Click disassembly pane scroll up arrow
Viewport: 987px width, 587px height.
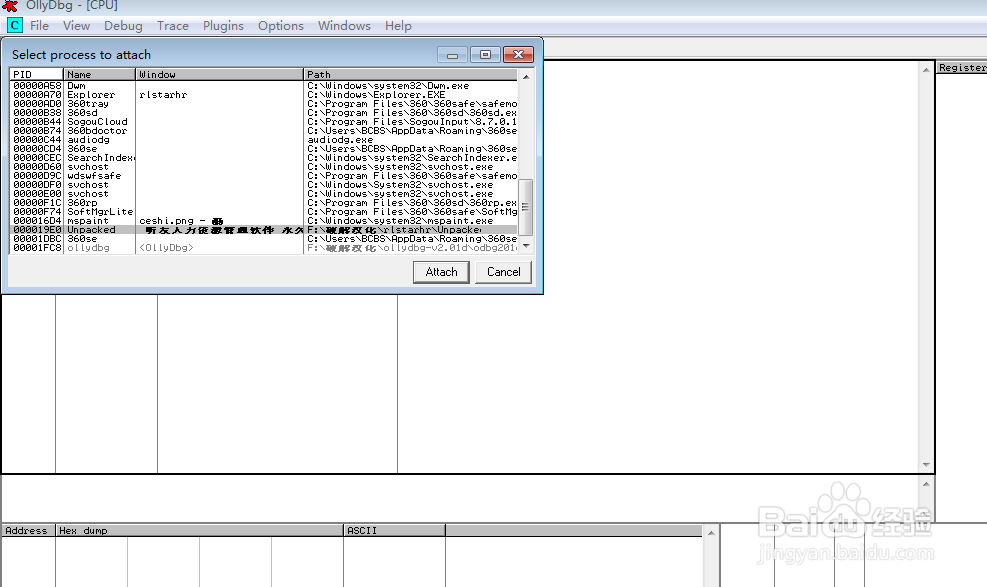point(926,69)
